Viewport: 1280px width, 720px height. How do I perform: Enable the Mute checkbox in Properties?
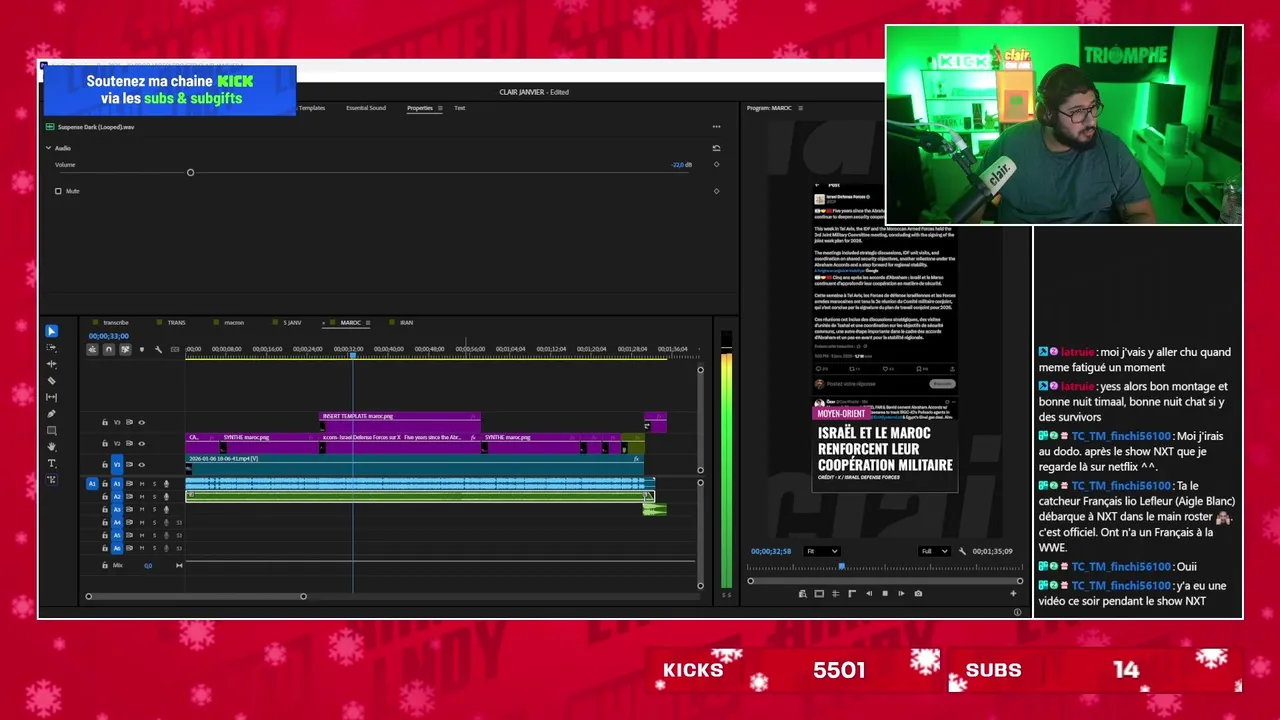58,191
